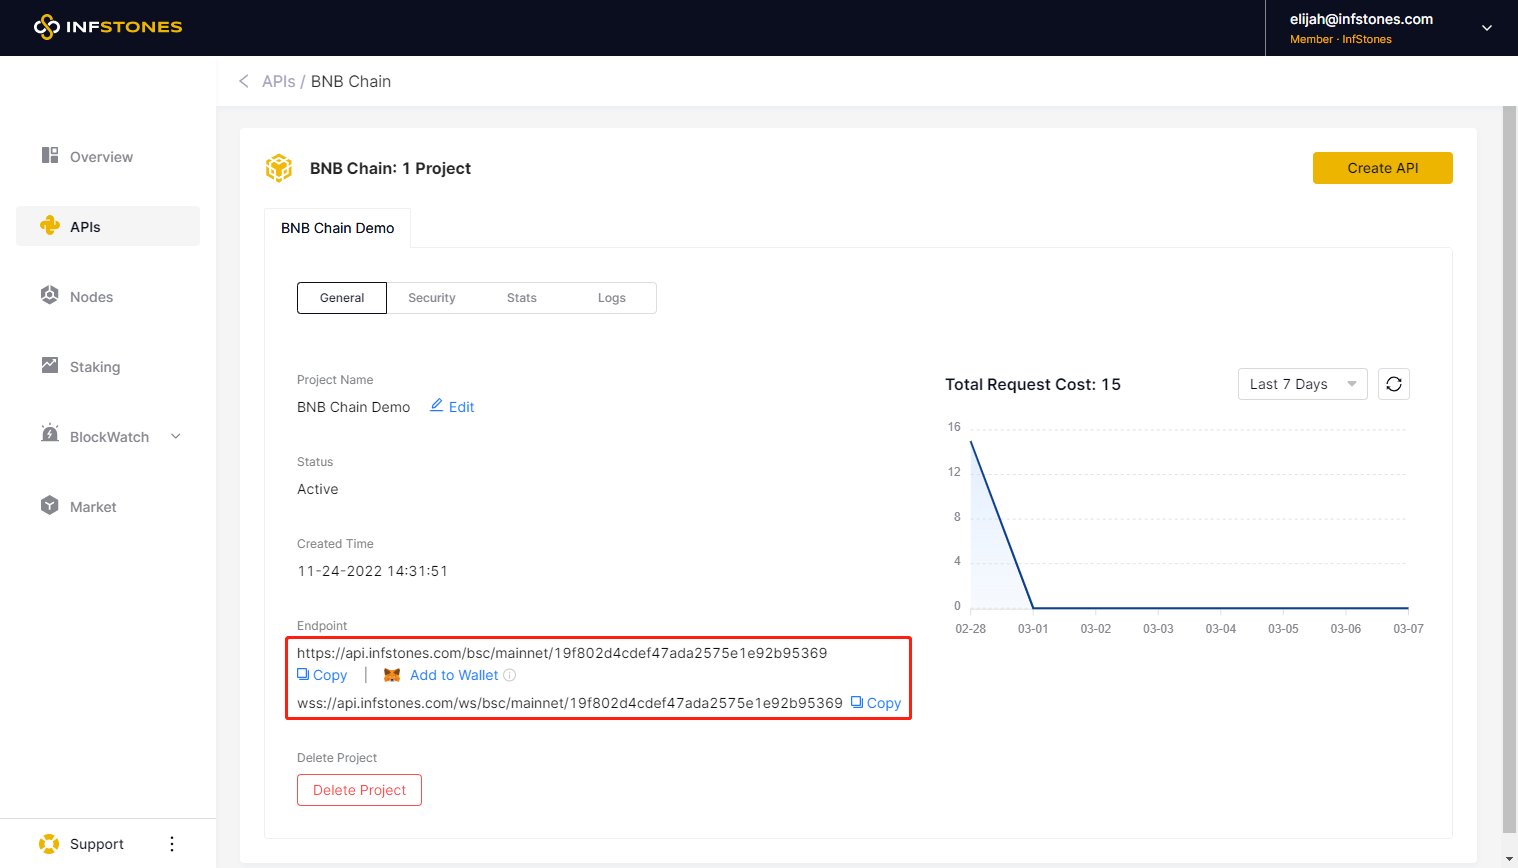Image resolution: width=1518 pixels, height=868 pixels.
Task: Click the Staking chart icon
Action: coord(50,365)
